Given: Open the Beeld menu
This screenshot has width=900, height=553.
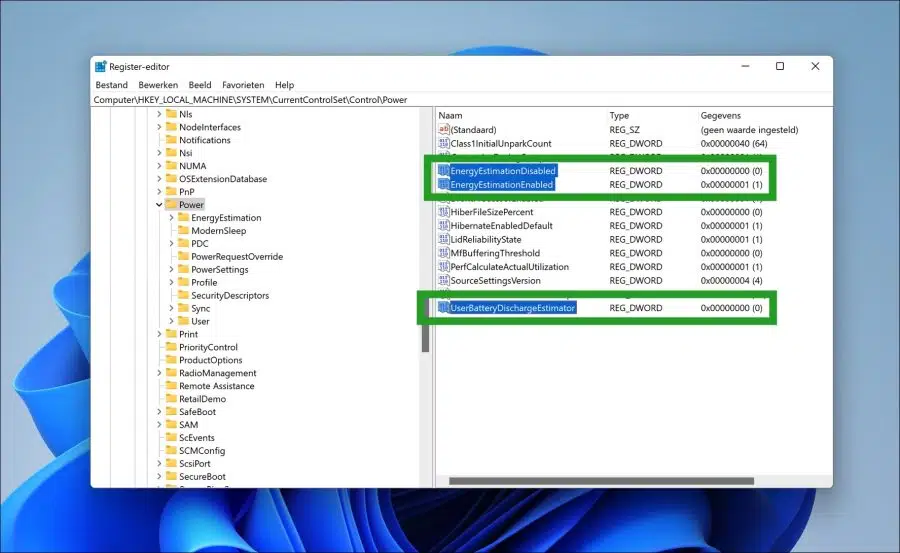Looking at the screenshot, I should tap(200, 85).
